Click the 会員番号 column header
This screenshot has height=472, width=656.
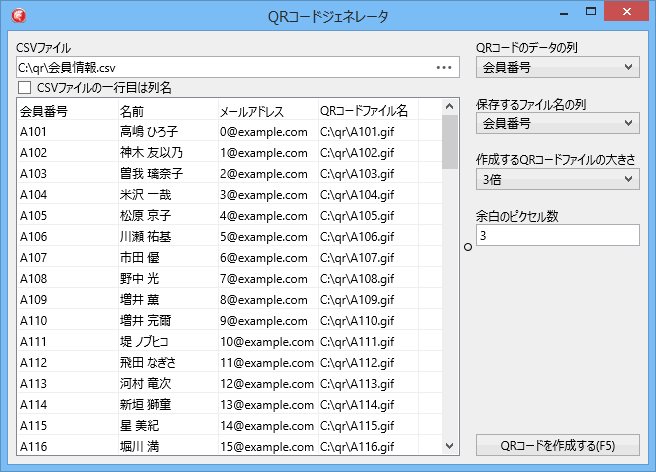[65, 111]
